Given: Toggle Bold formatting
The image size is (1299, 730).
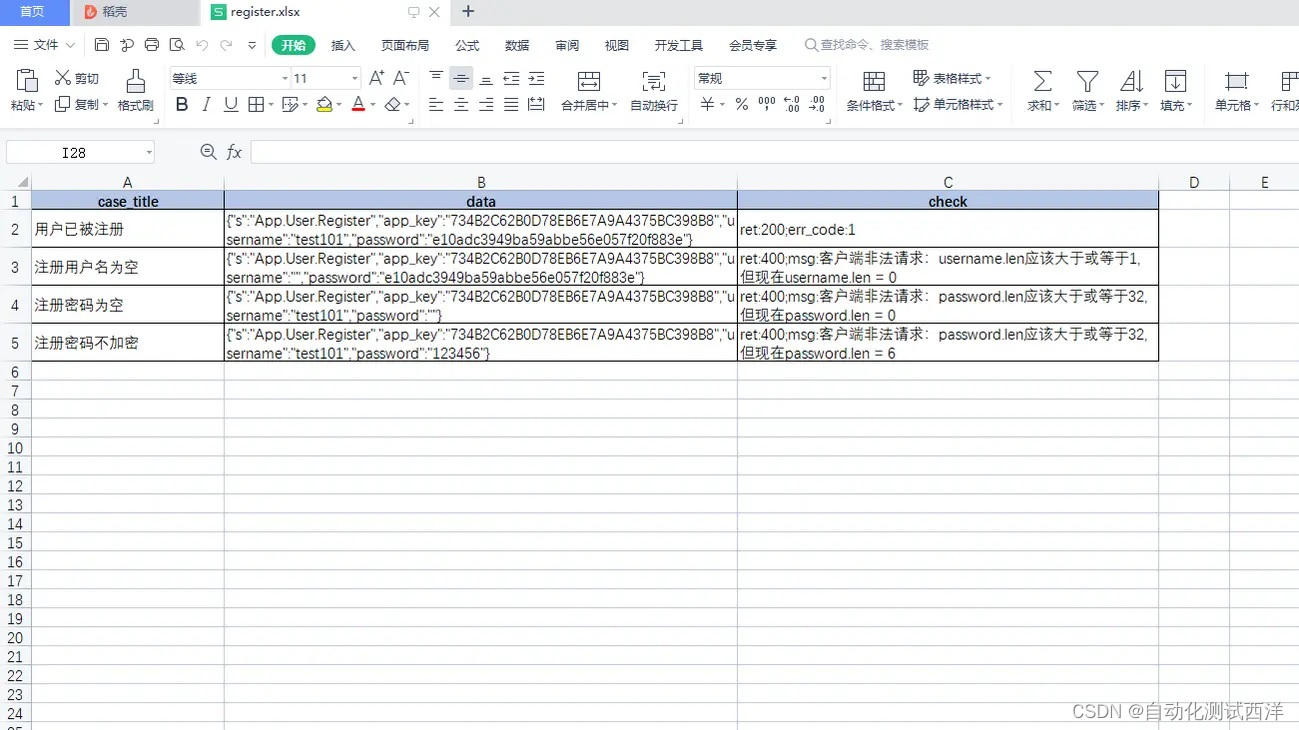Looking at the screenshot, I should [x=182, y=104].
